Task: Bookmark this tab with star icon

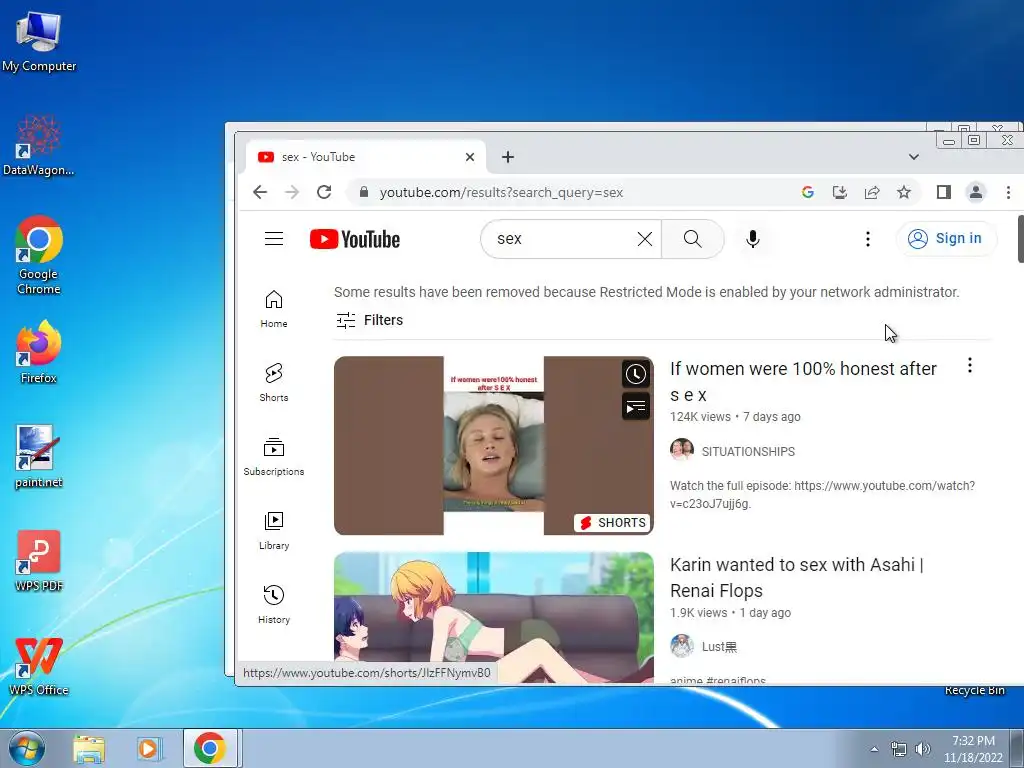Action: point(904,192)
